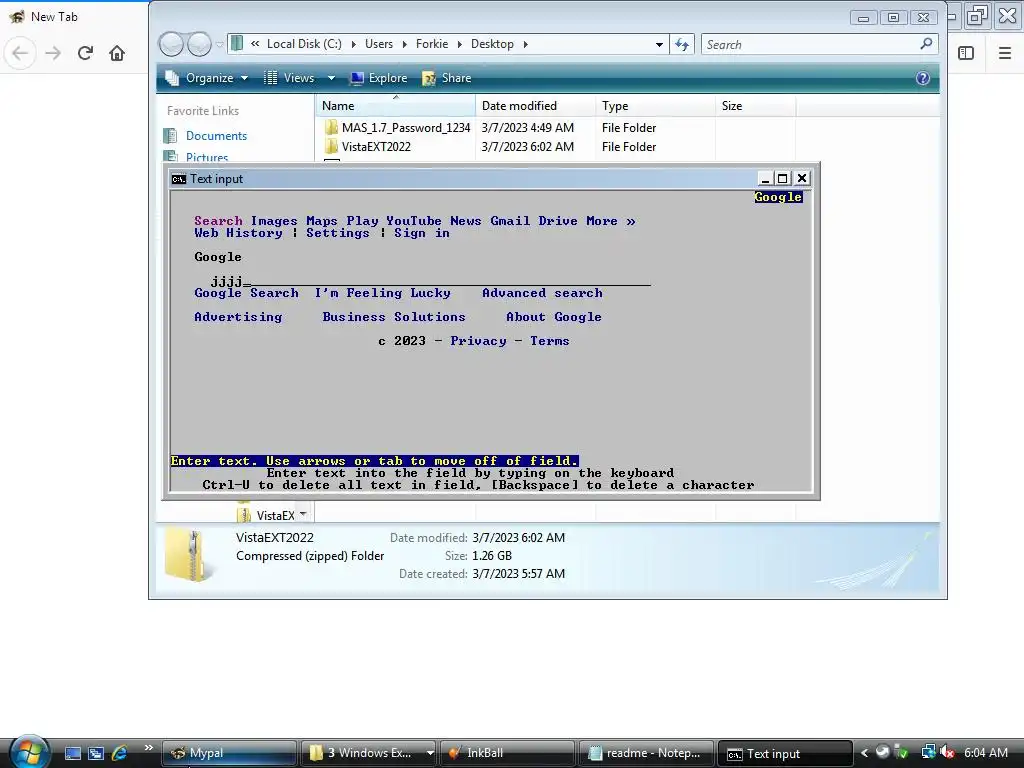Sort files by Name column

pos(396,106)
